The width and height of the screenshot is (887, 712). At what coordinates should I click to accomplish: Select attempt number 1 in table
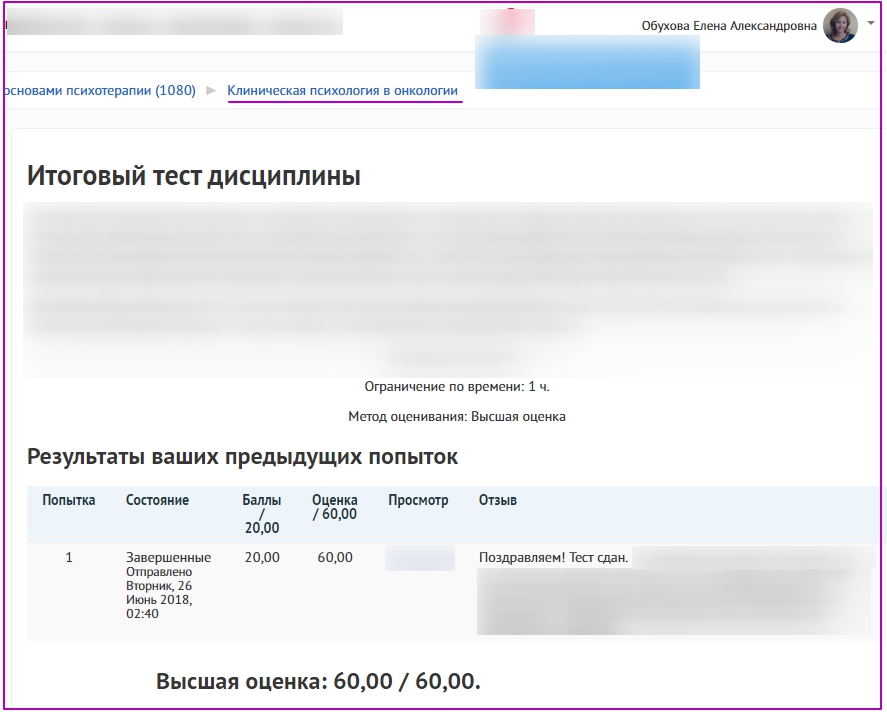[69, 558]
